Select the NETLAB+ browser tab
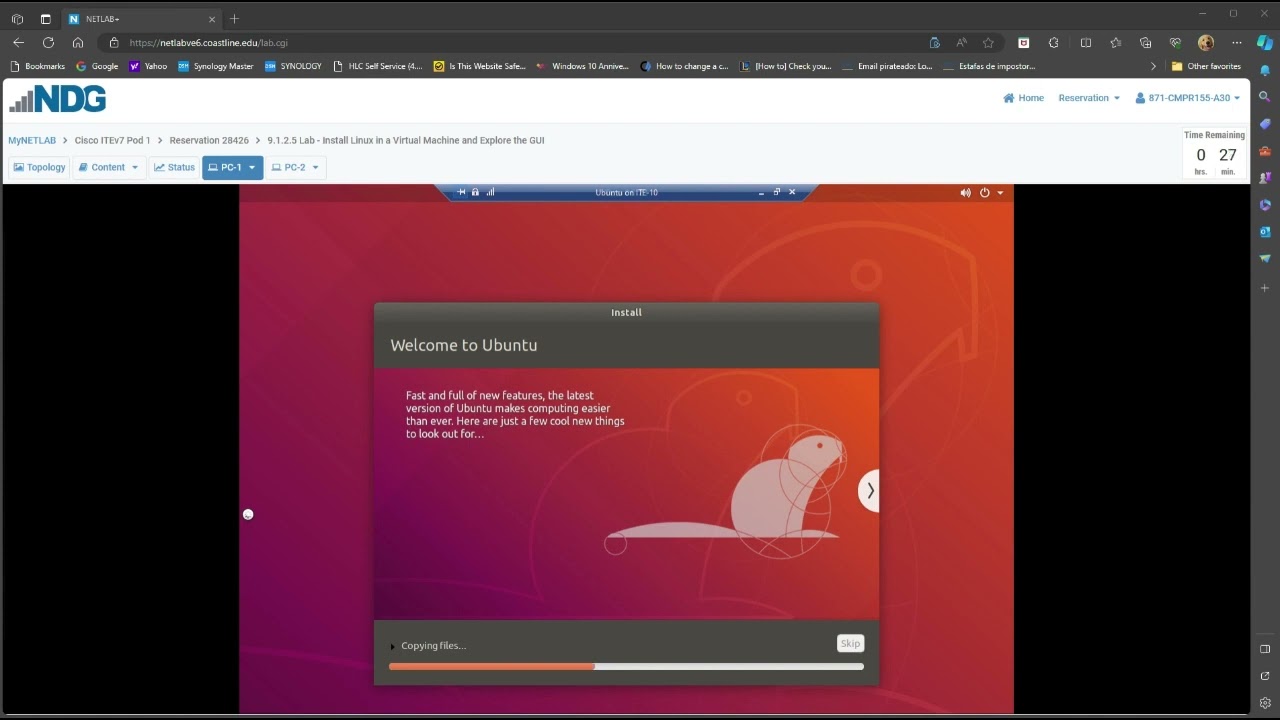The image size is (1280, 720). tap(142, 19)
